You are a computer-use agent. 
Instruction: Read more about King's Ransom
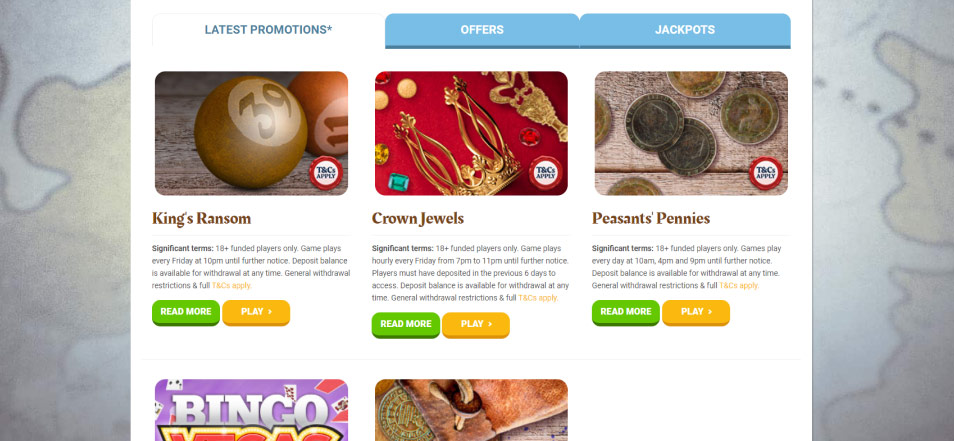click(x=186, y=312)
